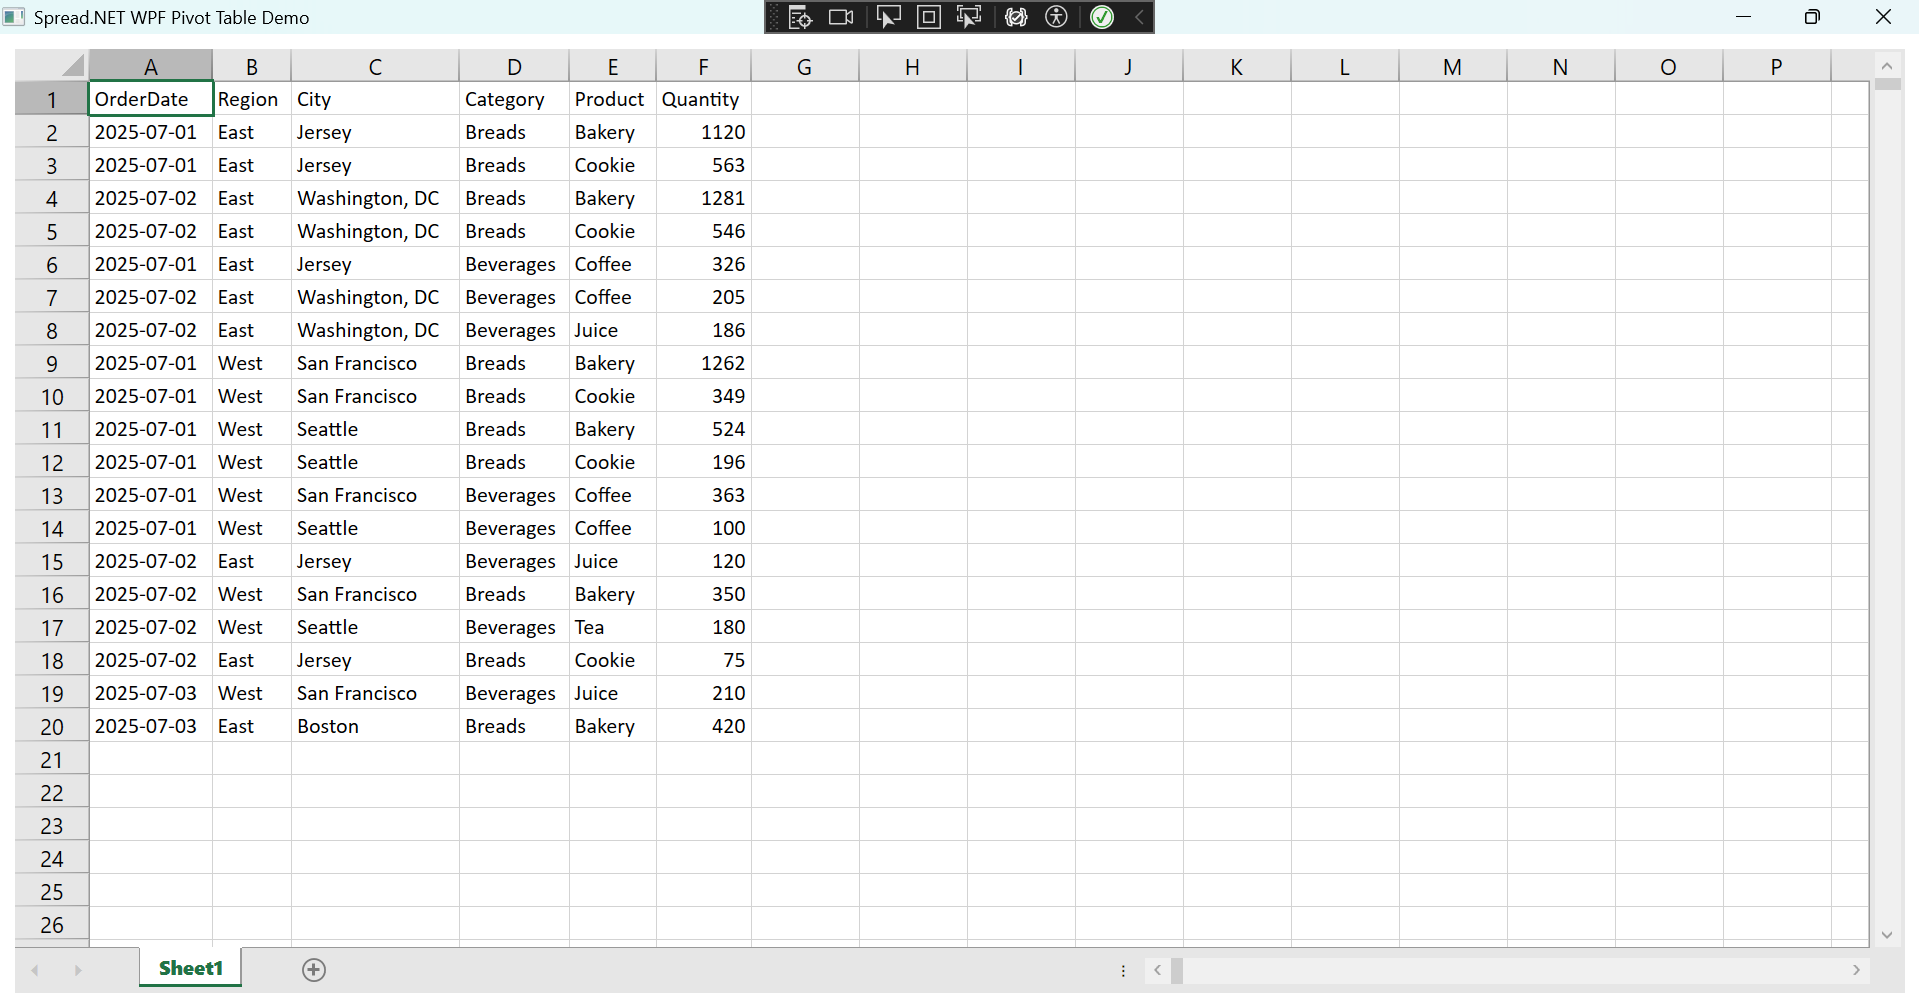Select column A header

(x=151, y=66)
